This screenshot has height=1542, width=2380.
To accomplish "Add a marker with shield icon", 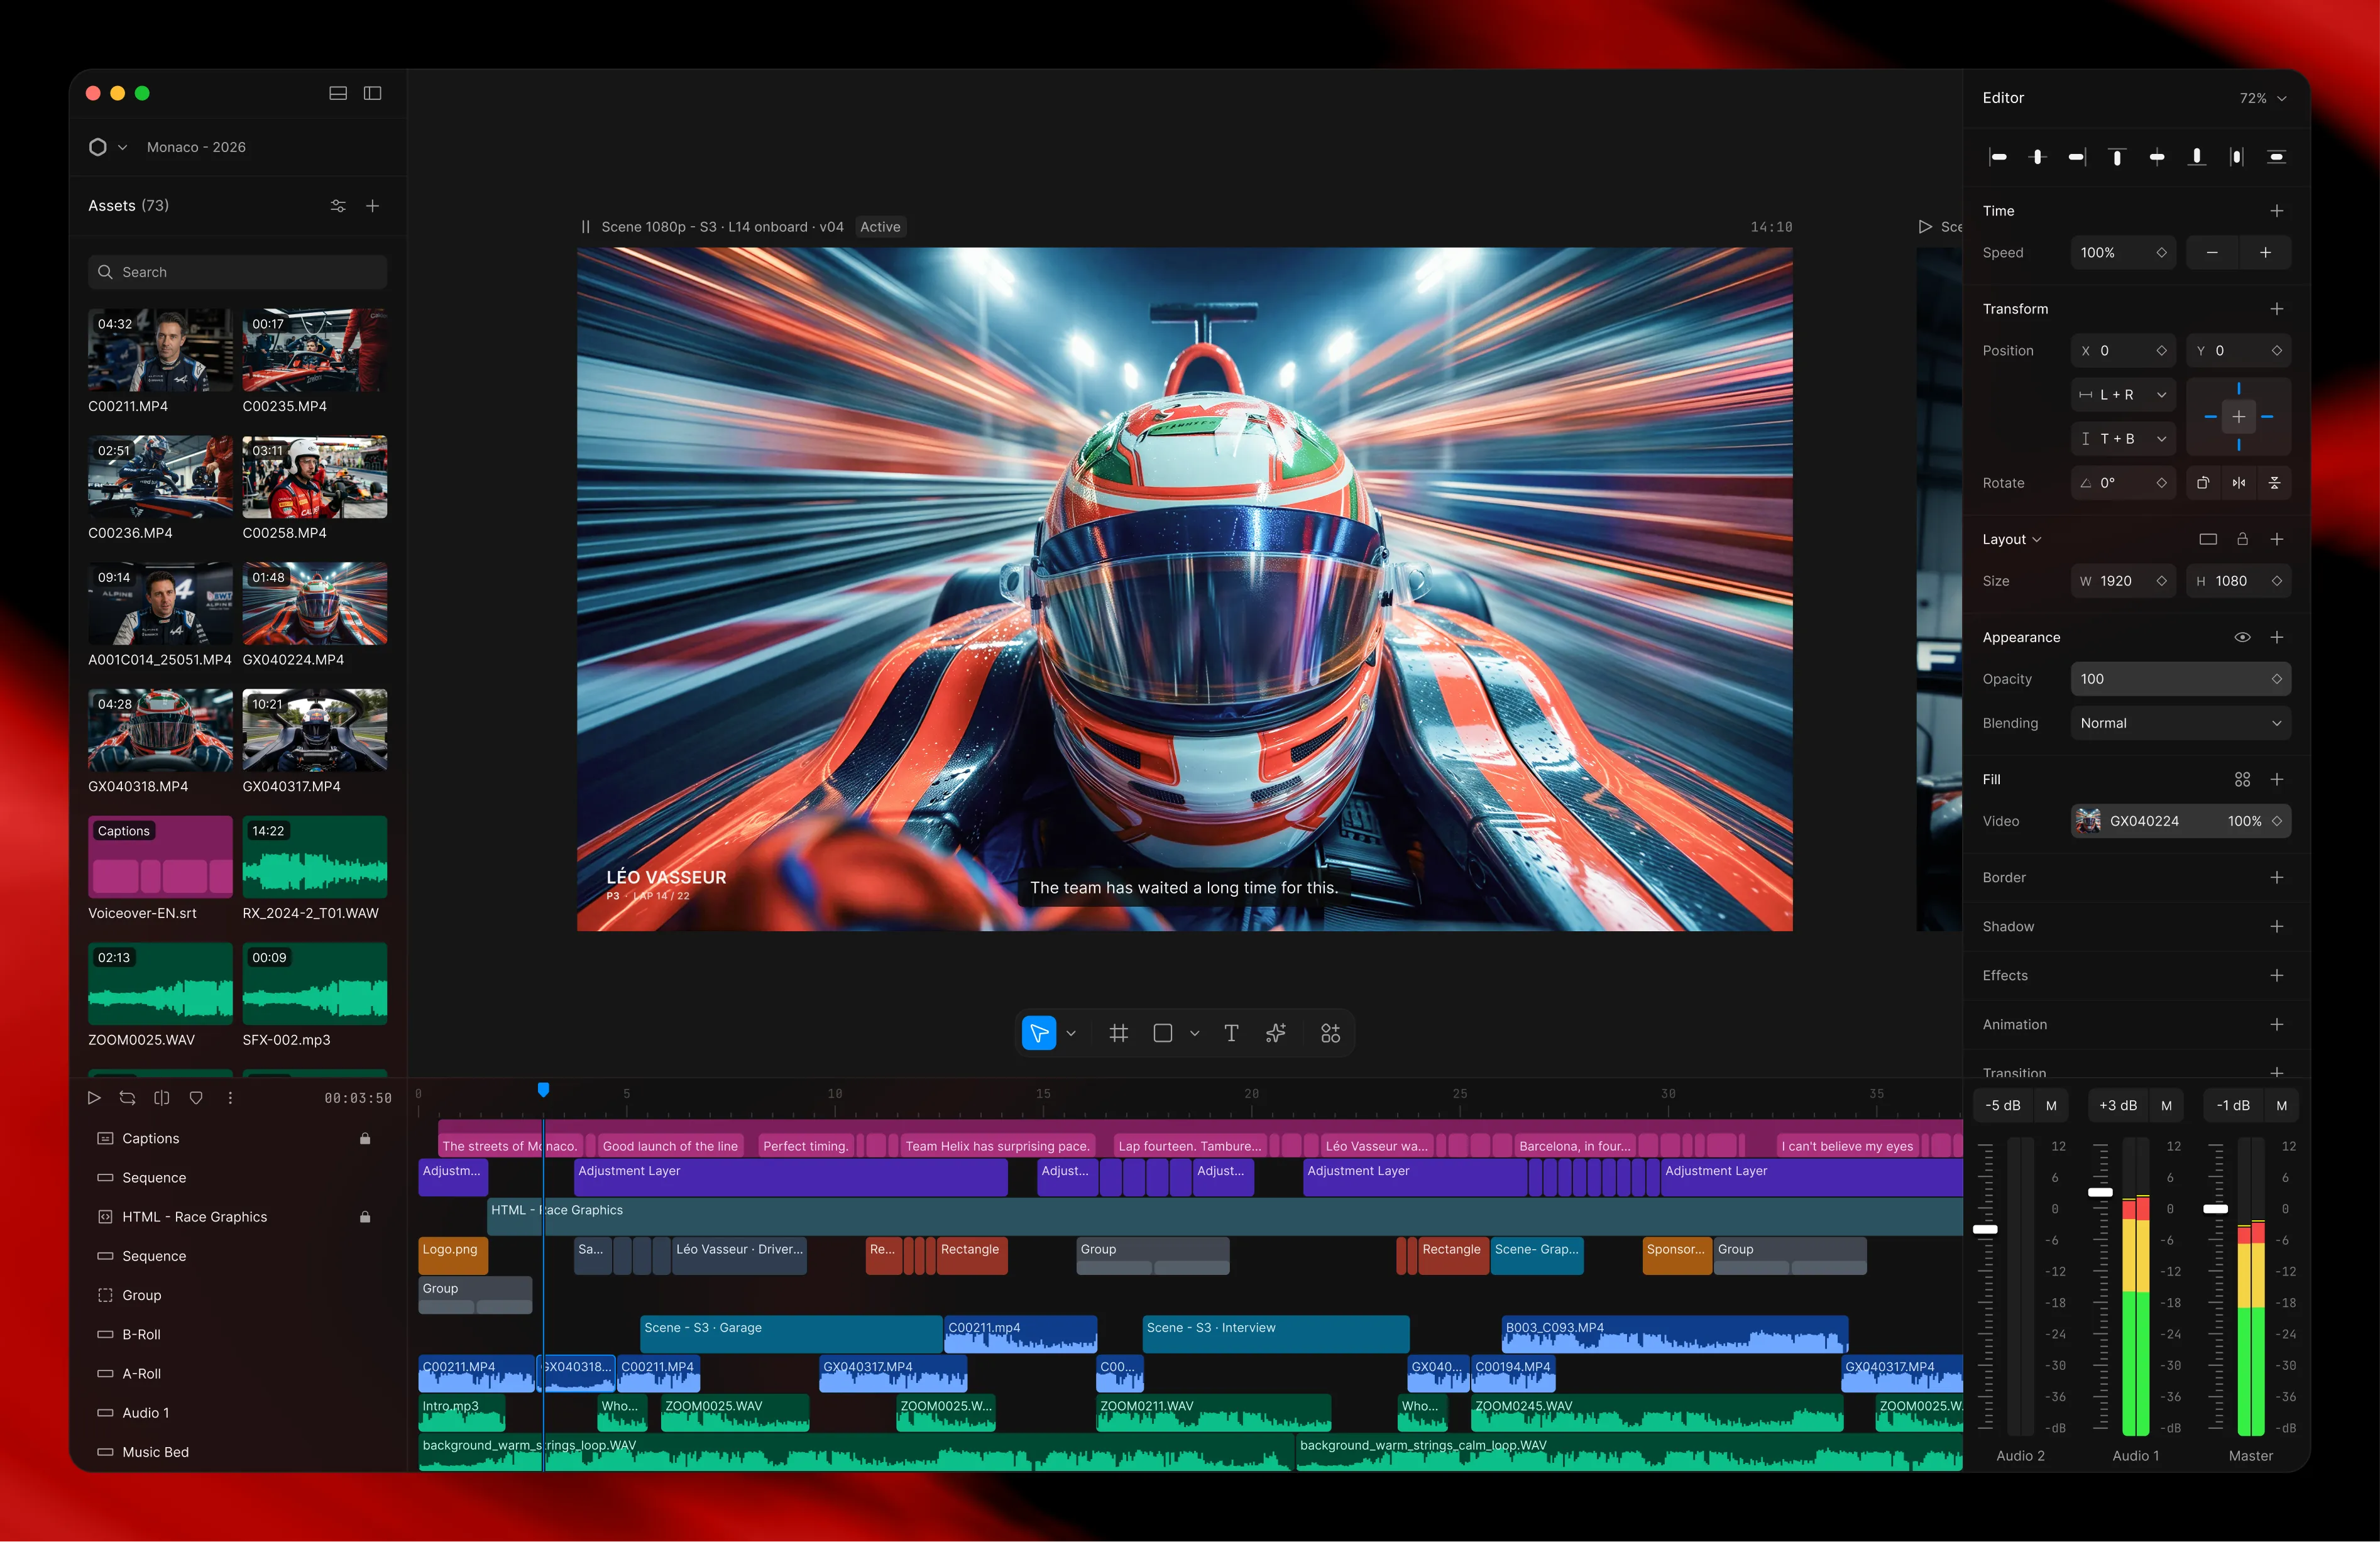I will 196,1098.
